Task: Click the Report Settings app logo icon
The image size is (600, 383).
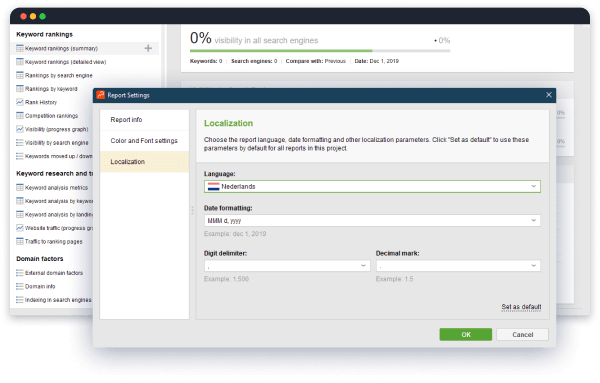Action: 101,95
